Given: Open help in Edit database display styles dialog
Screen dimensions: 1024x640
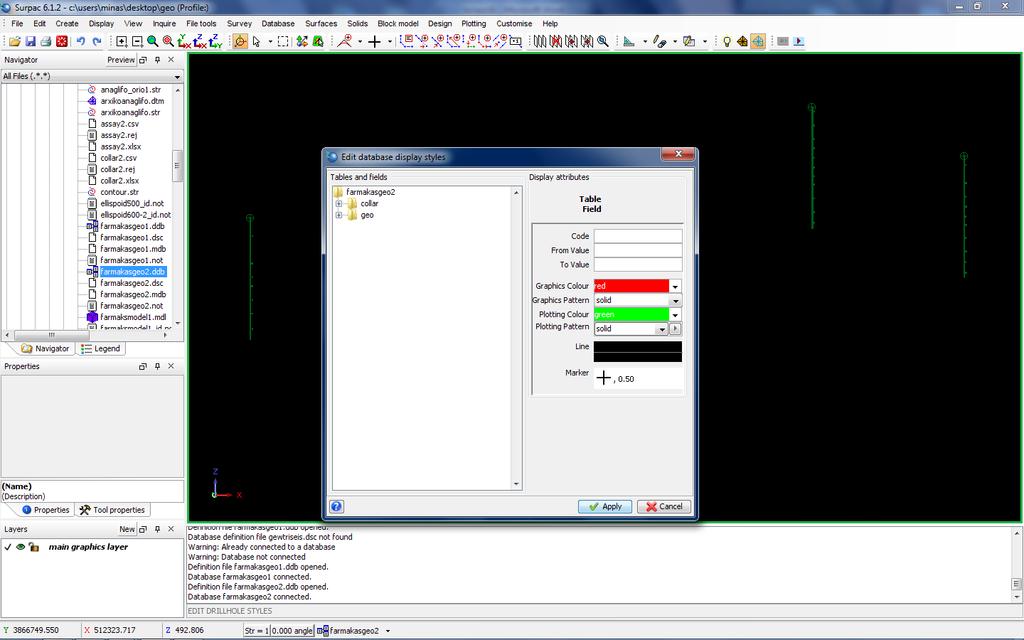Looking at the screenshot, I should [x=336, y=506].
